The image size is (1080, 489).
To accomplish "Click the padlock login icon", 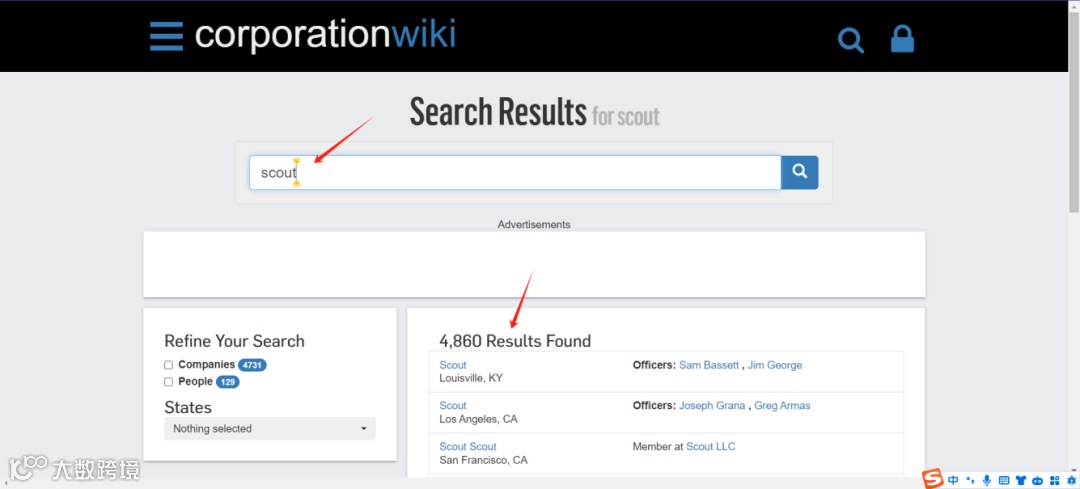I will click(x=902, y=39).
